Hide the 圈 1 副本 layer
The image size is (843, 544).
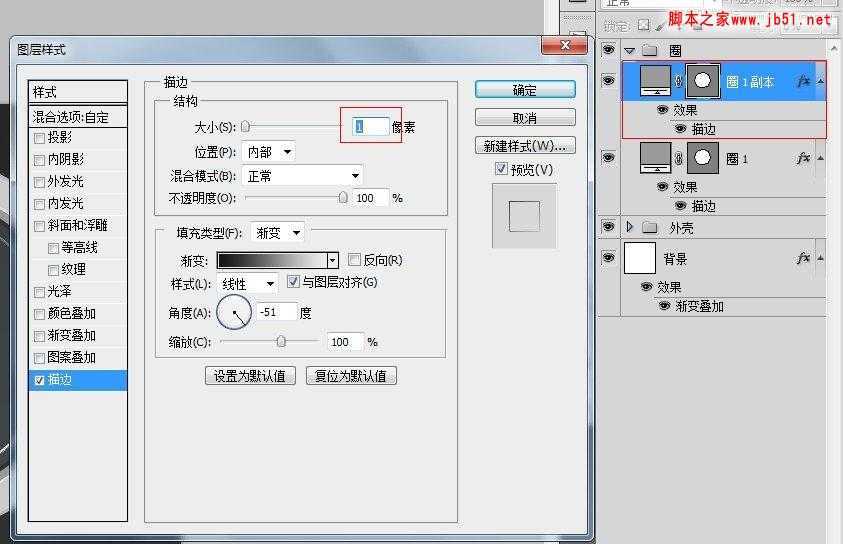(608, 81)
